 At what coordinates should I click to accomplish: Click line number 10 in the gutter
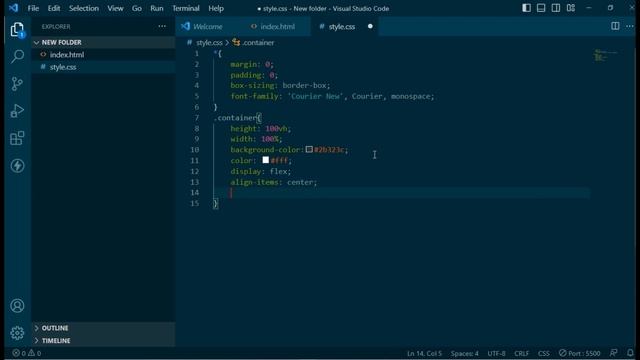195,150
